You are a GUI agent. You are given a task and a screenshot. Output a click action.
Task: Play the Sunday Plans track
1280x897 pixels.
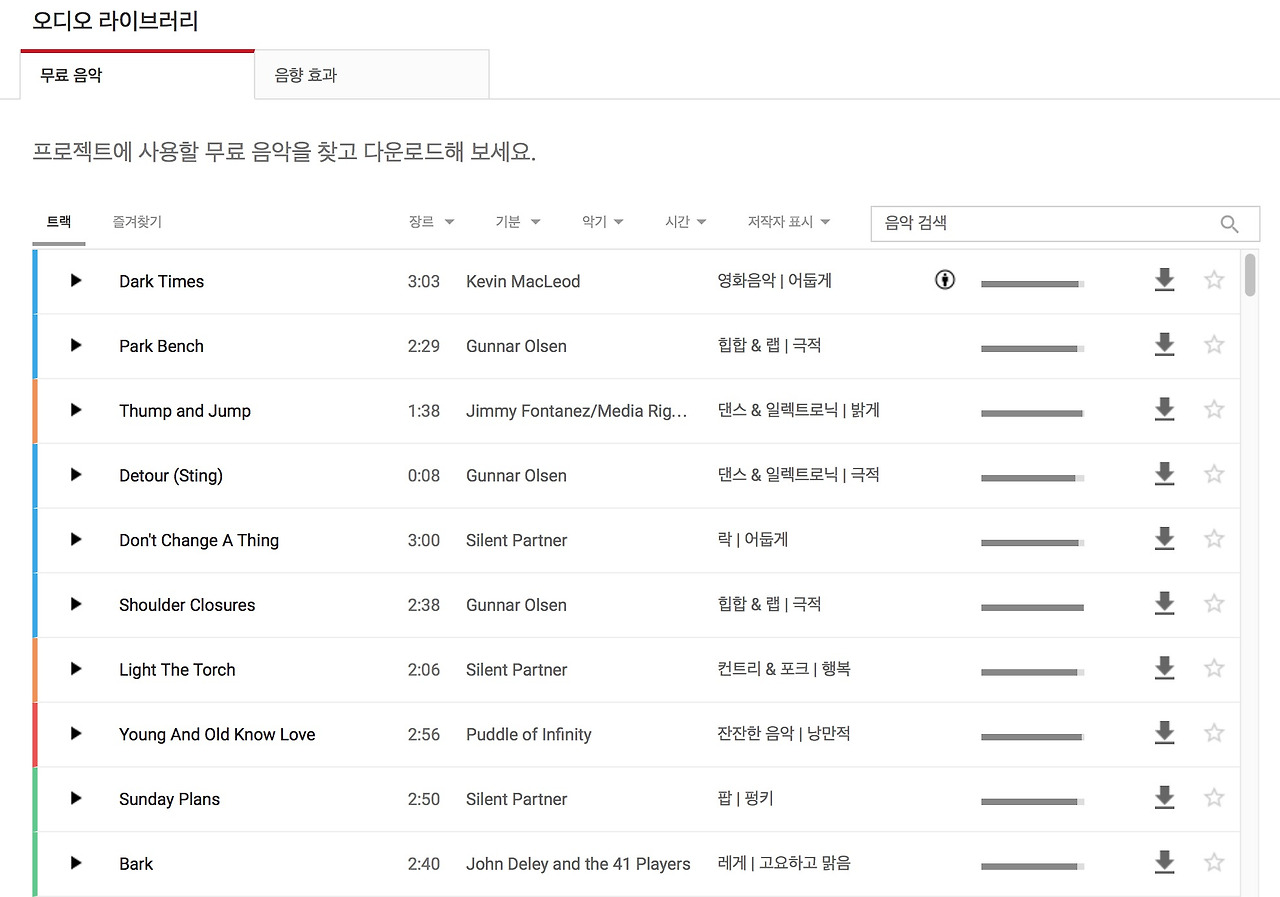76,798
